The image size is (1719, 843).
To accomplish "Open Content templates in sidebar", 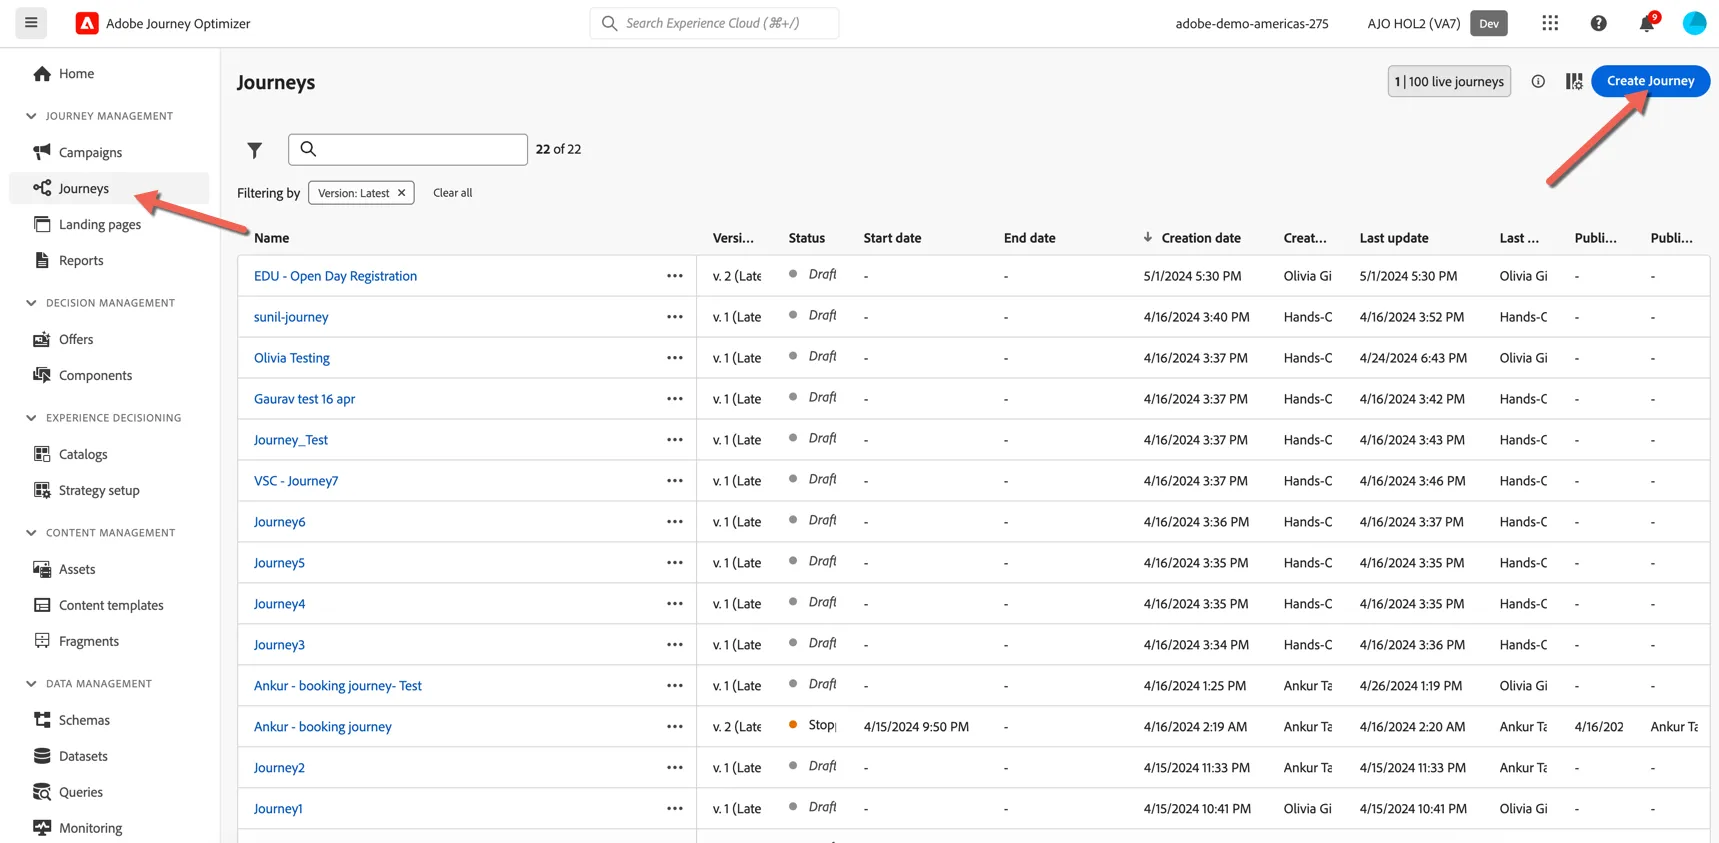I will click(x=109, y=605).
